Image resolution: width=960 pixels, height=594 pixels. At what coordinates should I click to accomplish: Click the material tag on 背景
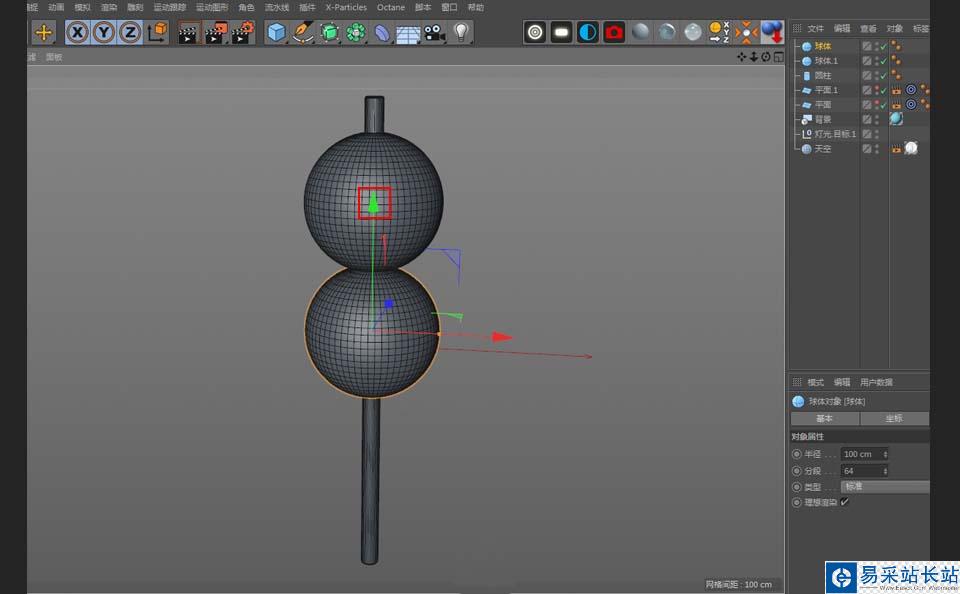[x=896, y=119]
